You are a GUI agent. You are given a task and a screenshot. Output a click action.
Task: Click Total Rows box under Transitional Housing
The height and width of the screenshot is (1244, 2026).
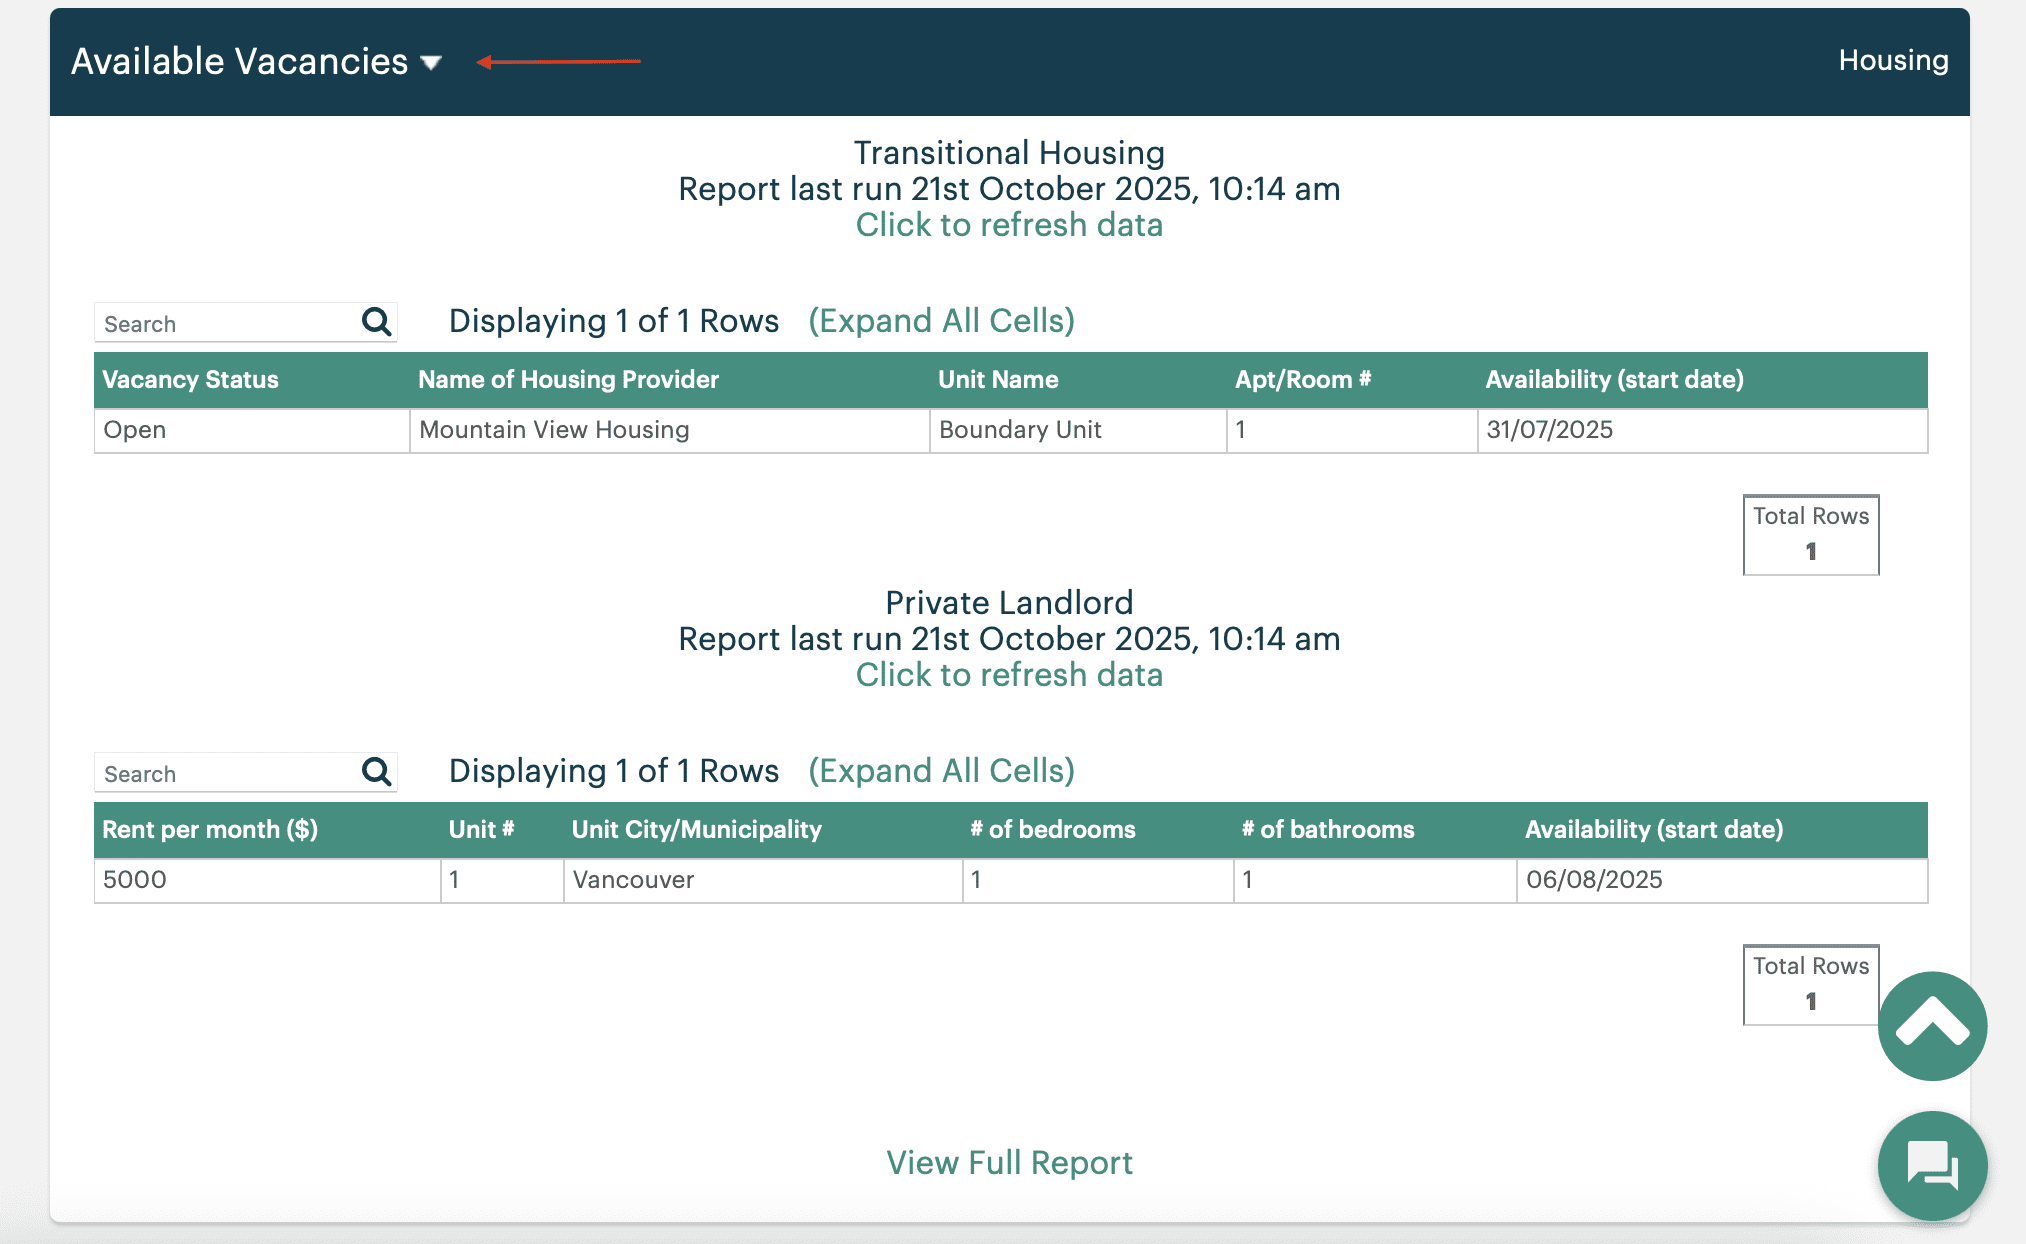1810,534
